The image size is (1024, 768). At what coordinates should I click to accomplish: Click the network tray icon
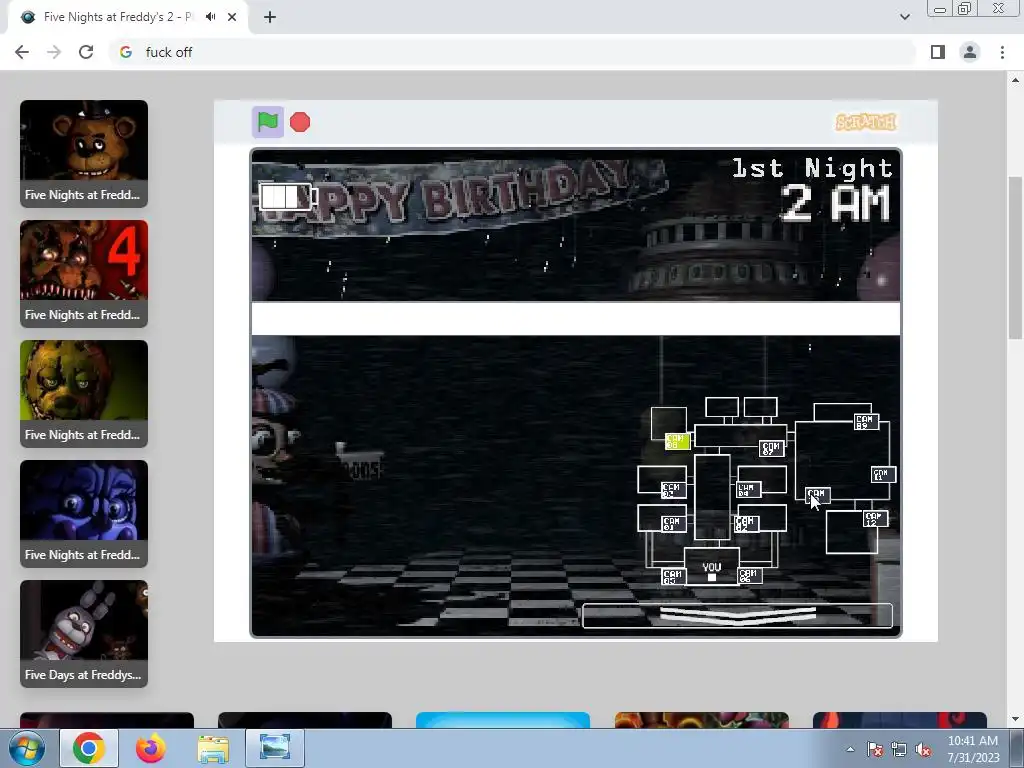coord(899,749)
